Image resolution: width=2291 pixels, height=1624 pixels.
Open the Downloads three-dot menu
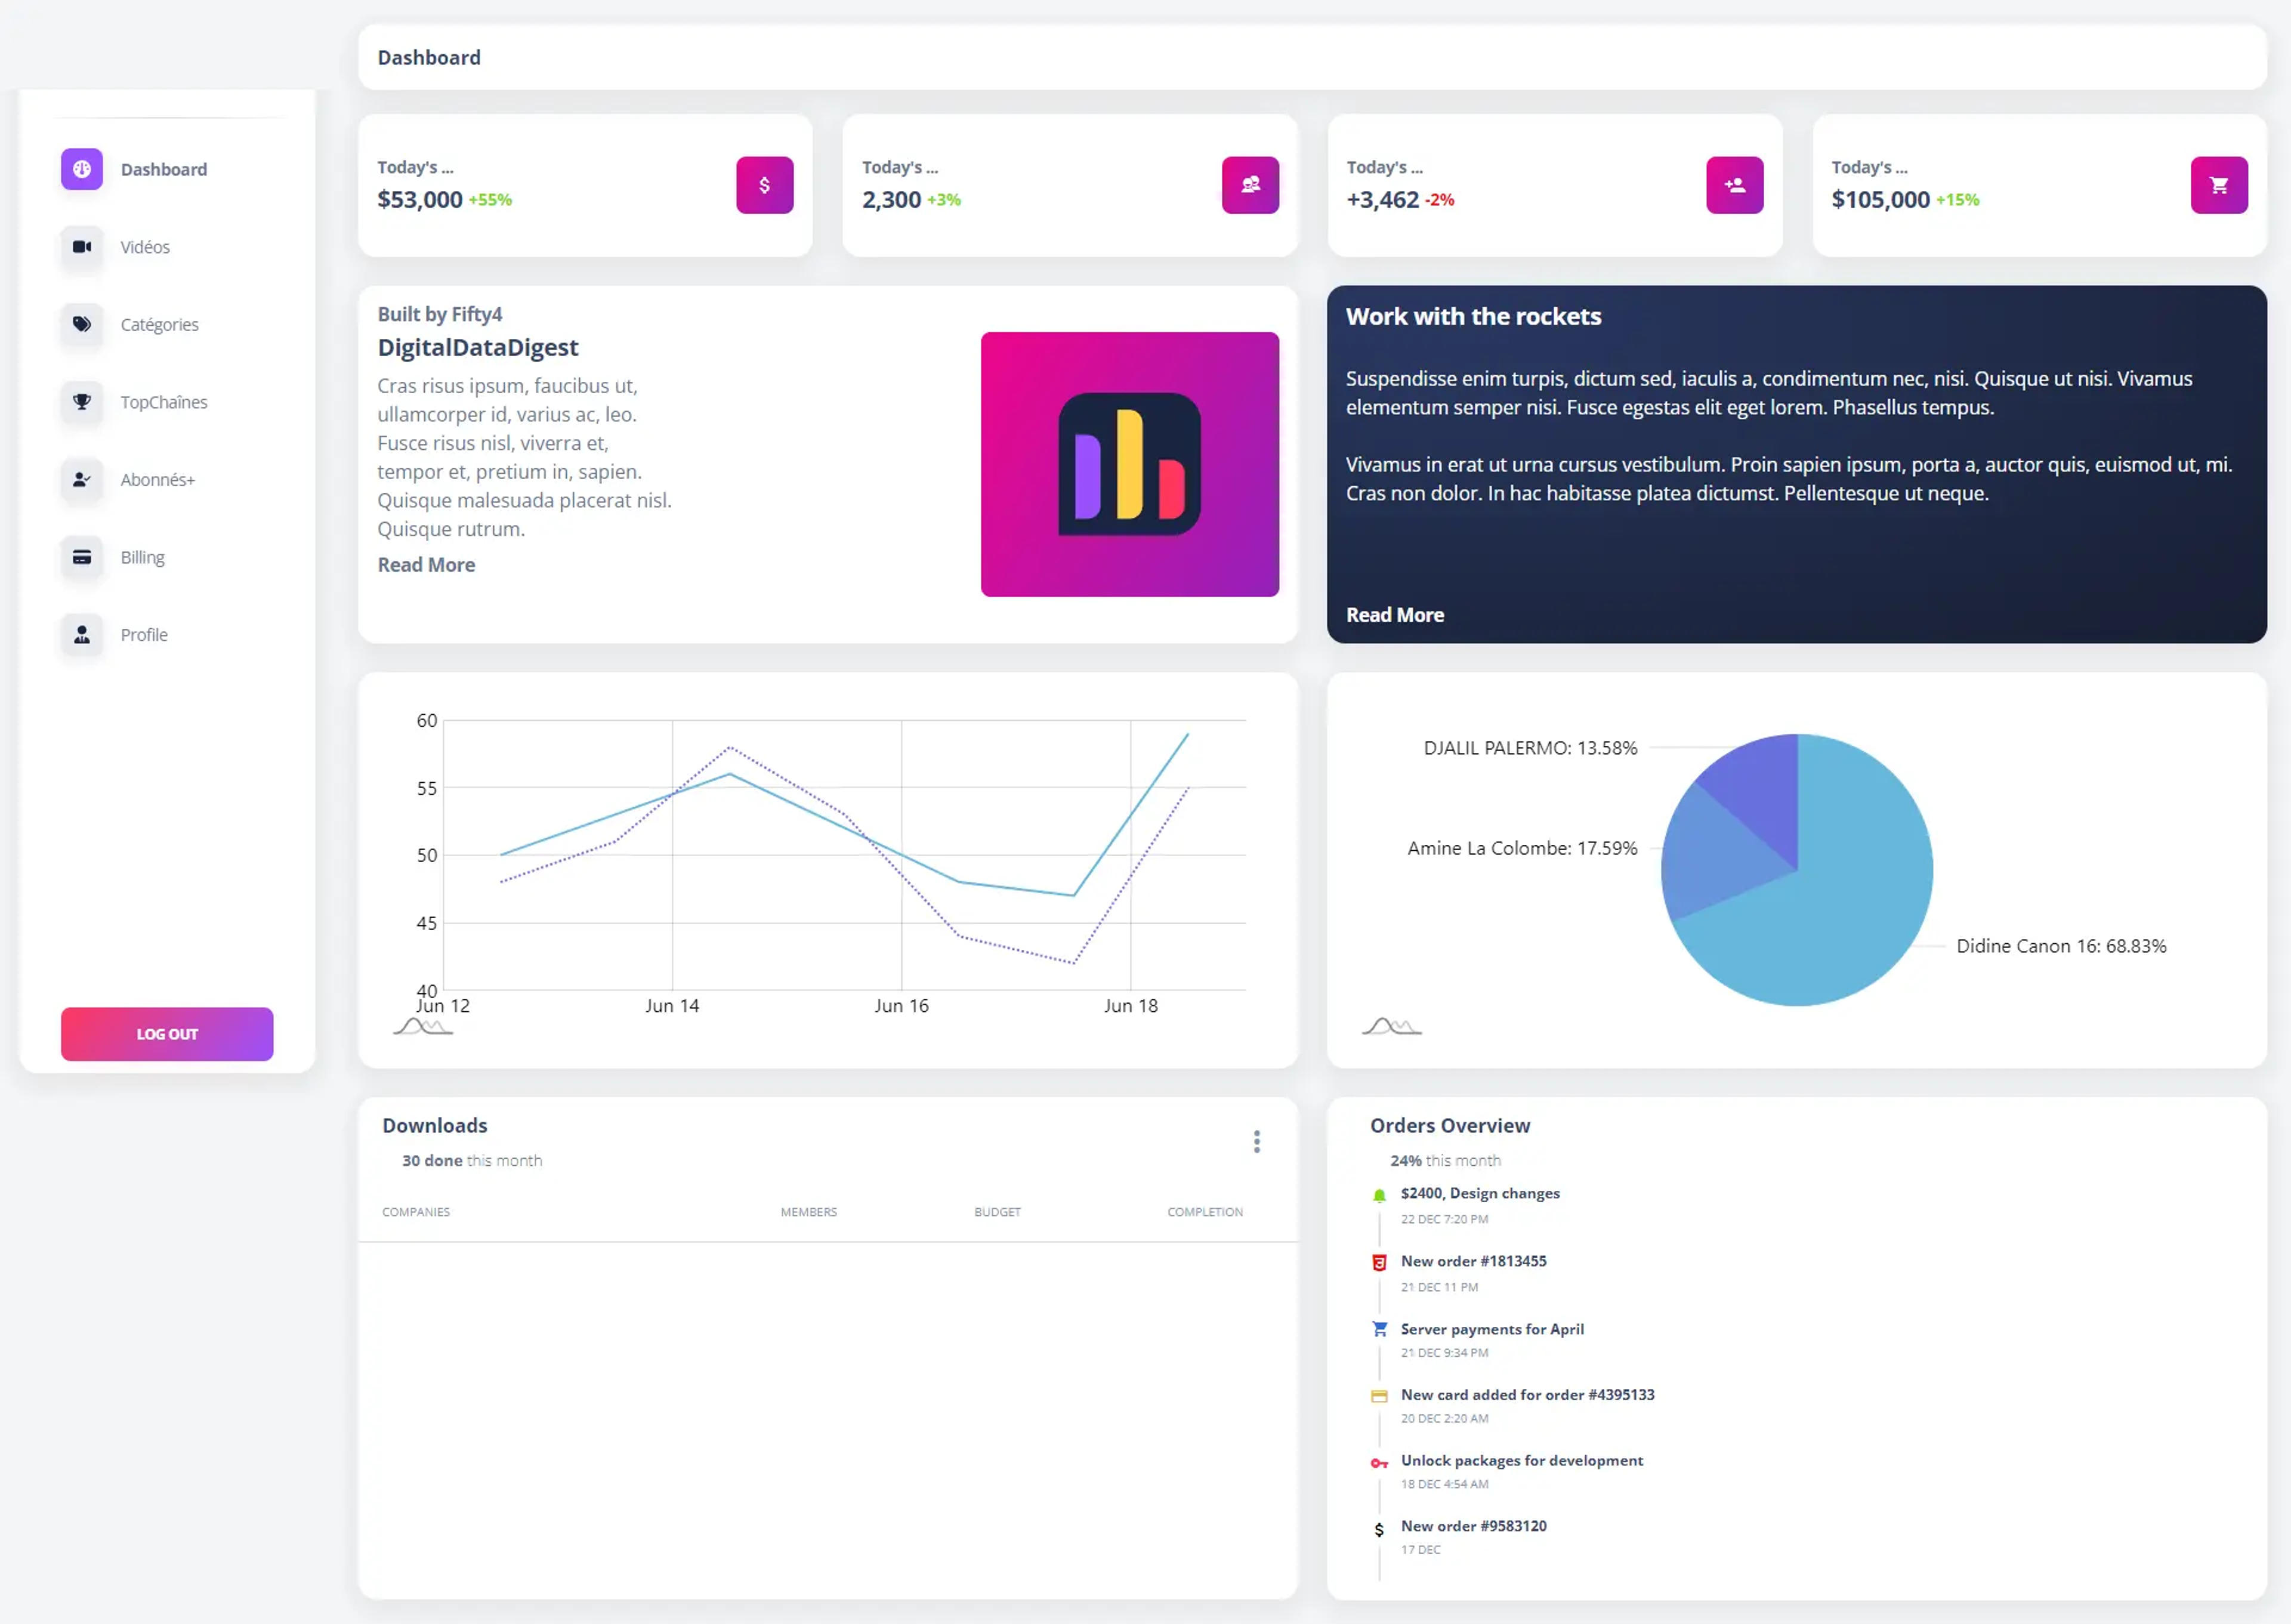pos(1257,1142)
